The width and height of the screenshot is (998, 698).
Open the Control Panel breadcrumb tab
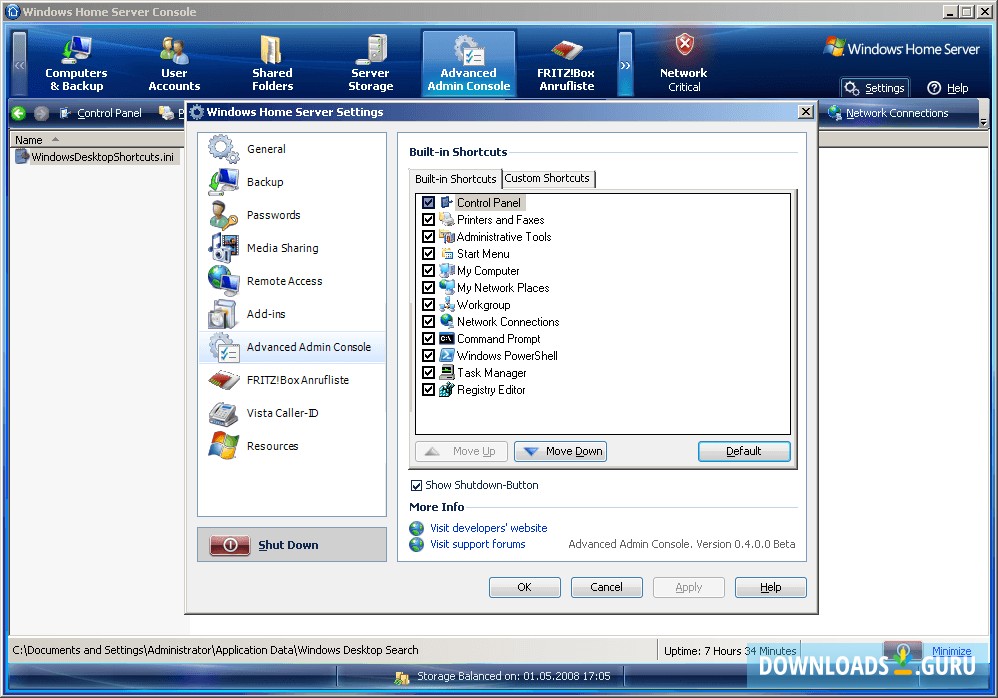click(x=108, y=113)
